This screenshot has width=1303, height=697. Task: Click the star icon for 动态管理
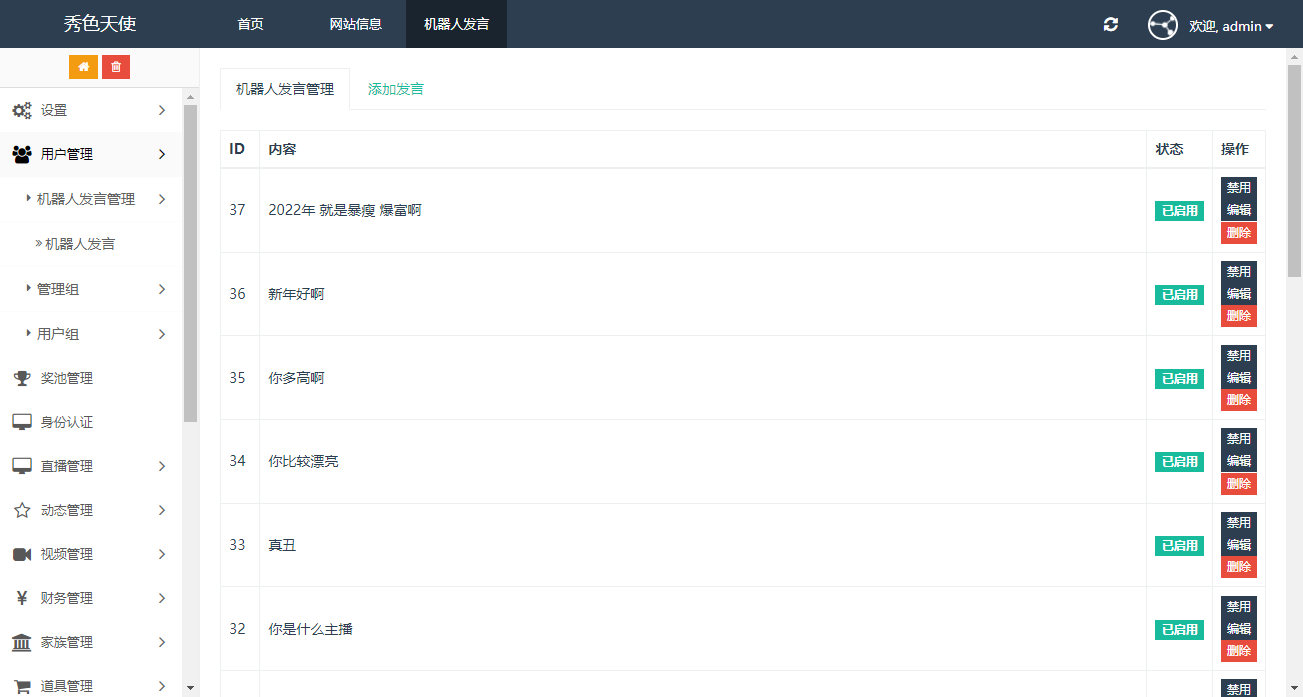click(21, 510)
